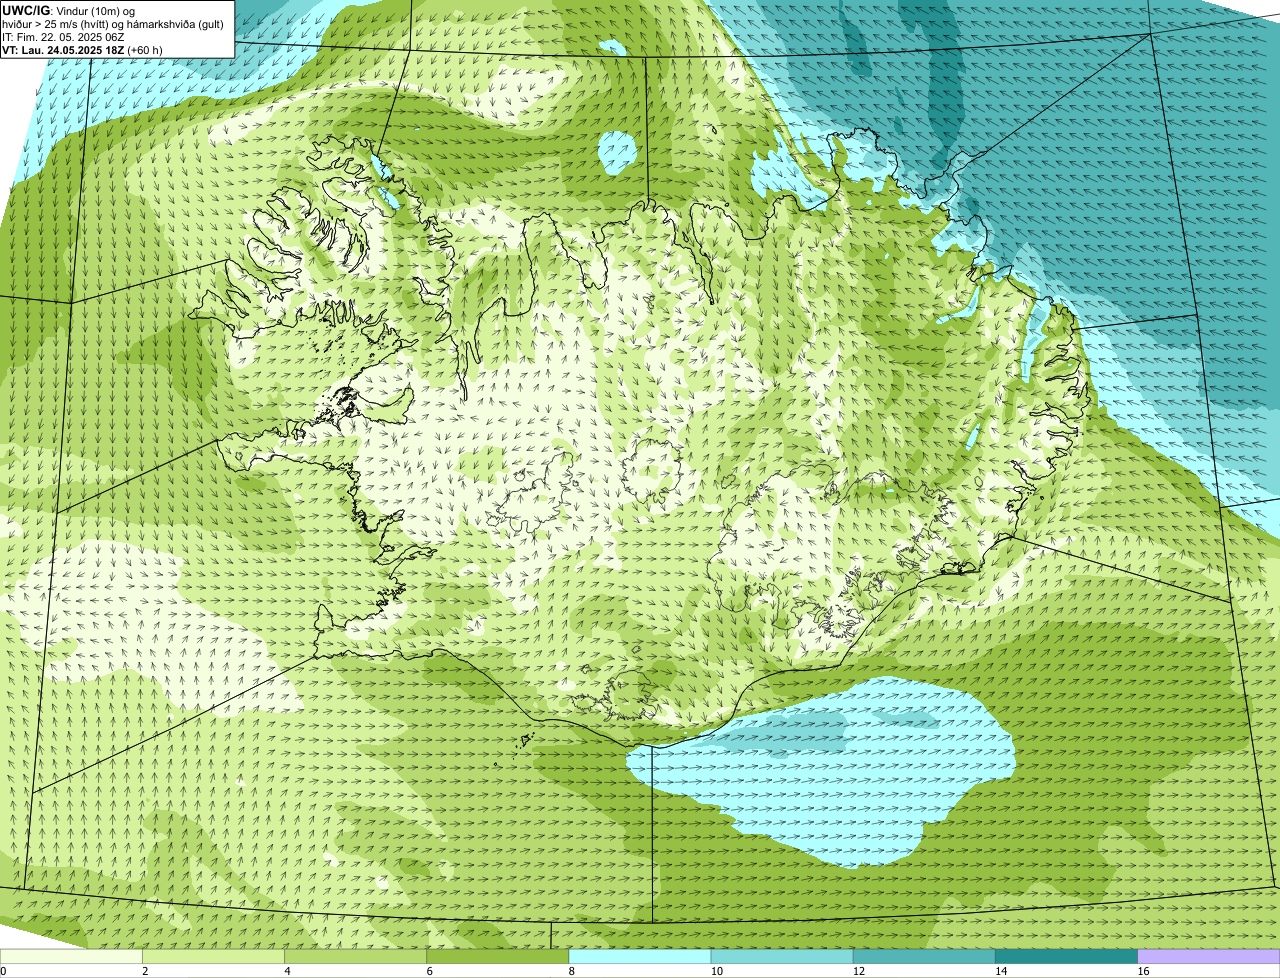The height and width of the screenshot is (978, 1280).
Task: Click the 6–8 m/s dark green legend segment
Action: [498, 956]
